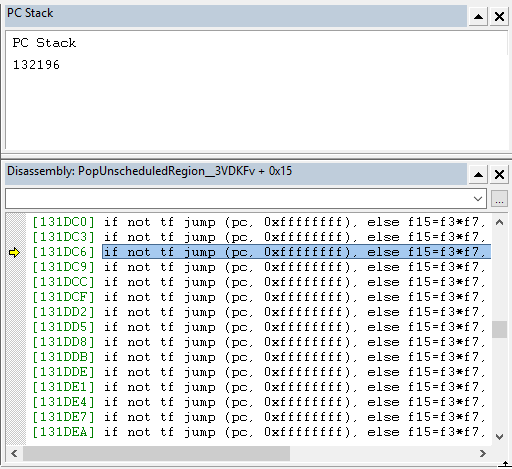Image resolution: width=512 pixels, height=469 pixels.
Task: Click inside the disassembly address input field
Action: coord(238,199)
